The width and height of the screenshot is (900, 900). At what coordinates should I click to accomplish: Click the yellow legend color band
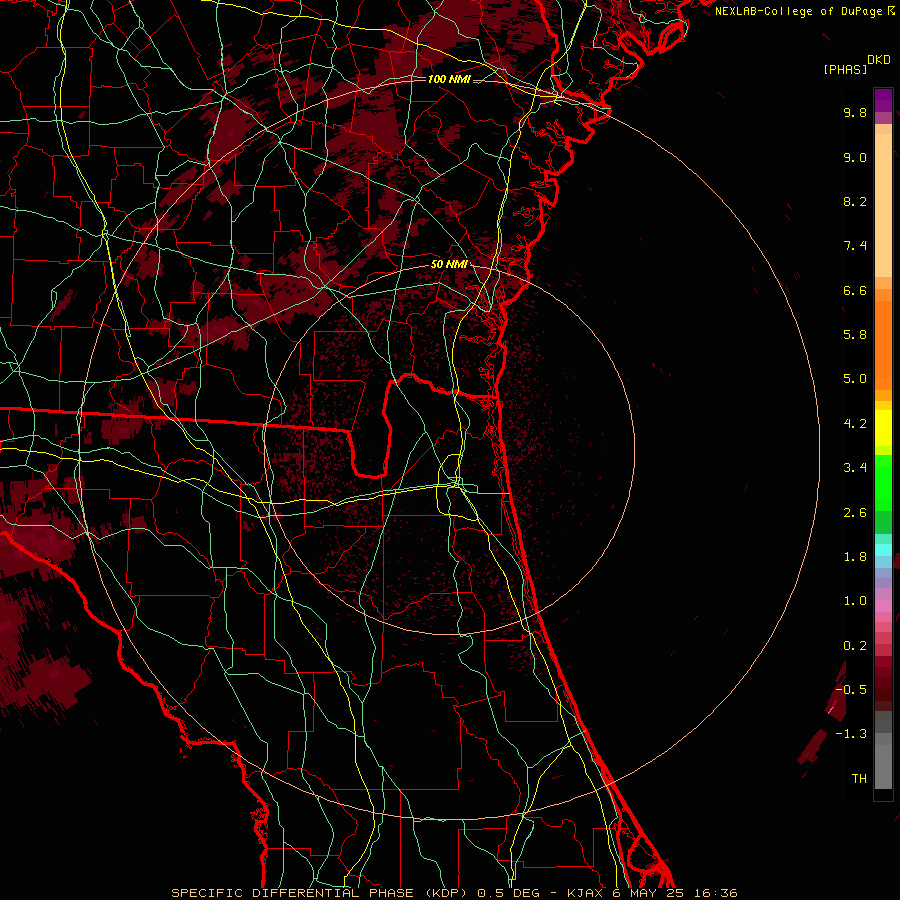(883, 428)
